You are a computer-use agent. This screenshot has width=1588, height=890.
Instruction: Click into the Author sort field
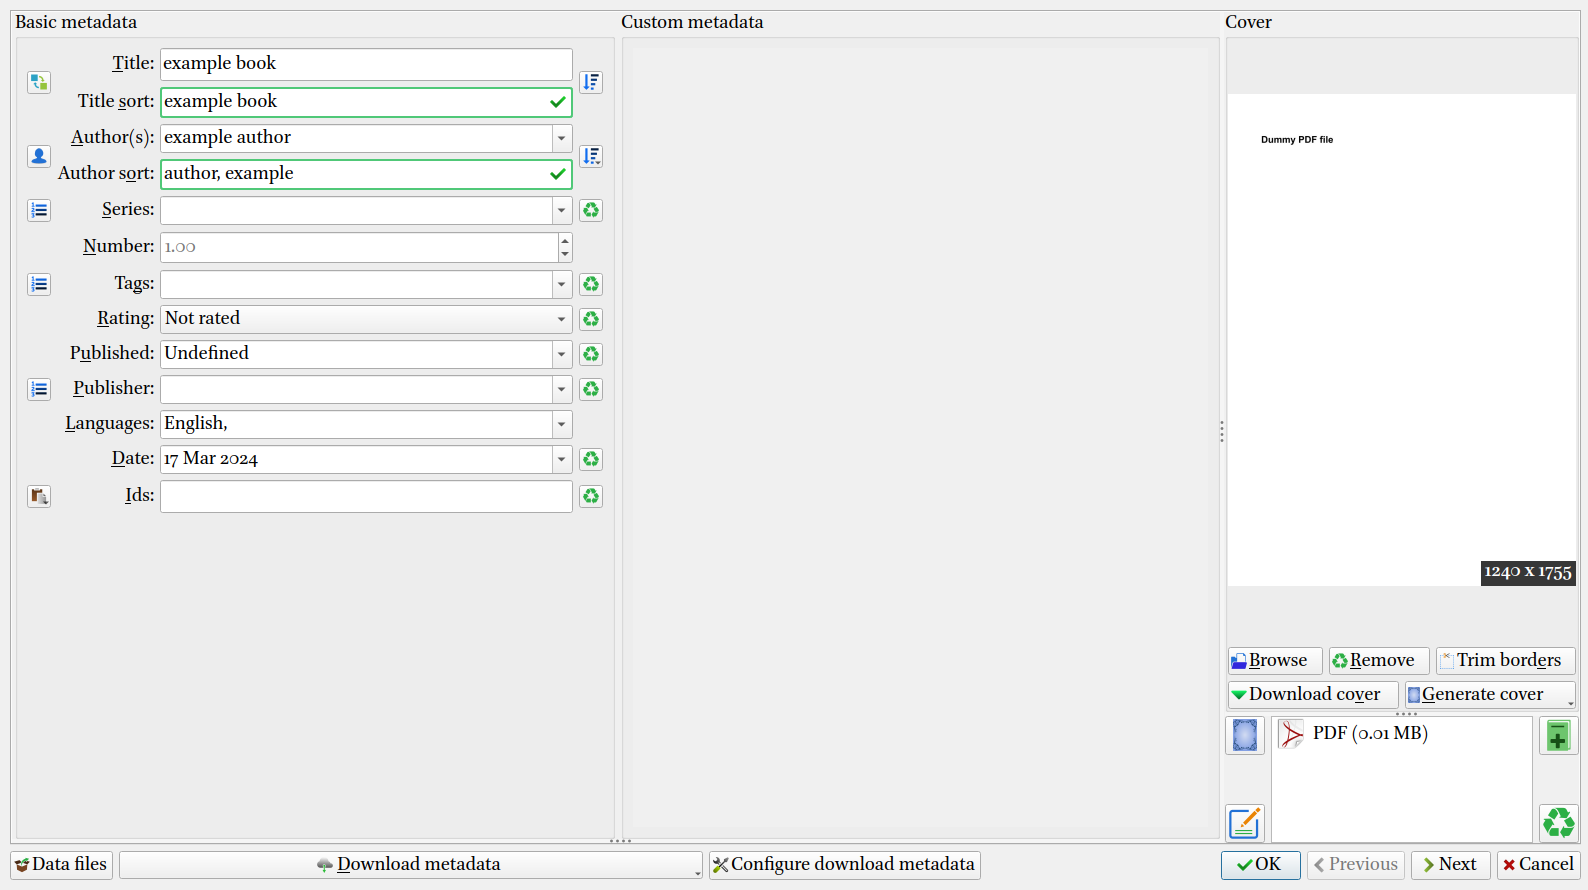click(x=366, y=174)
